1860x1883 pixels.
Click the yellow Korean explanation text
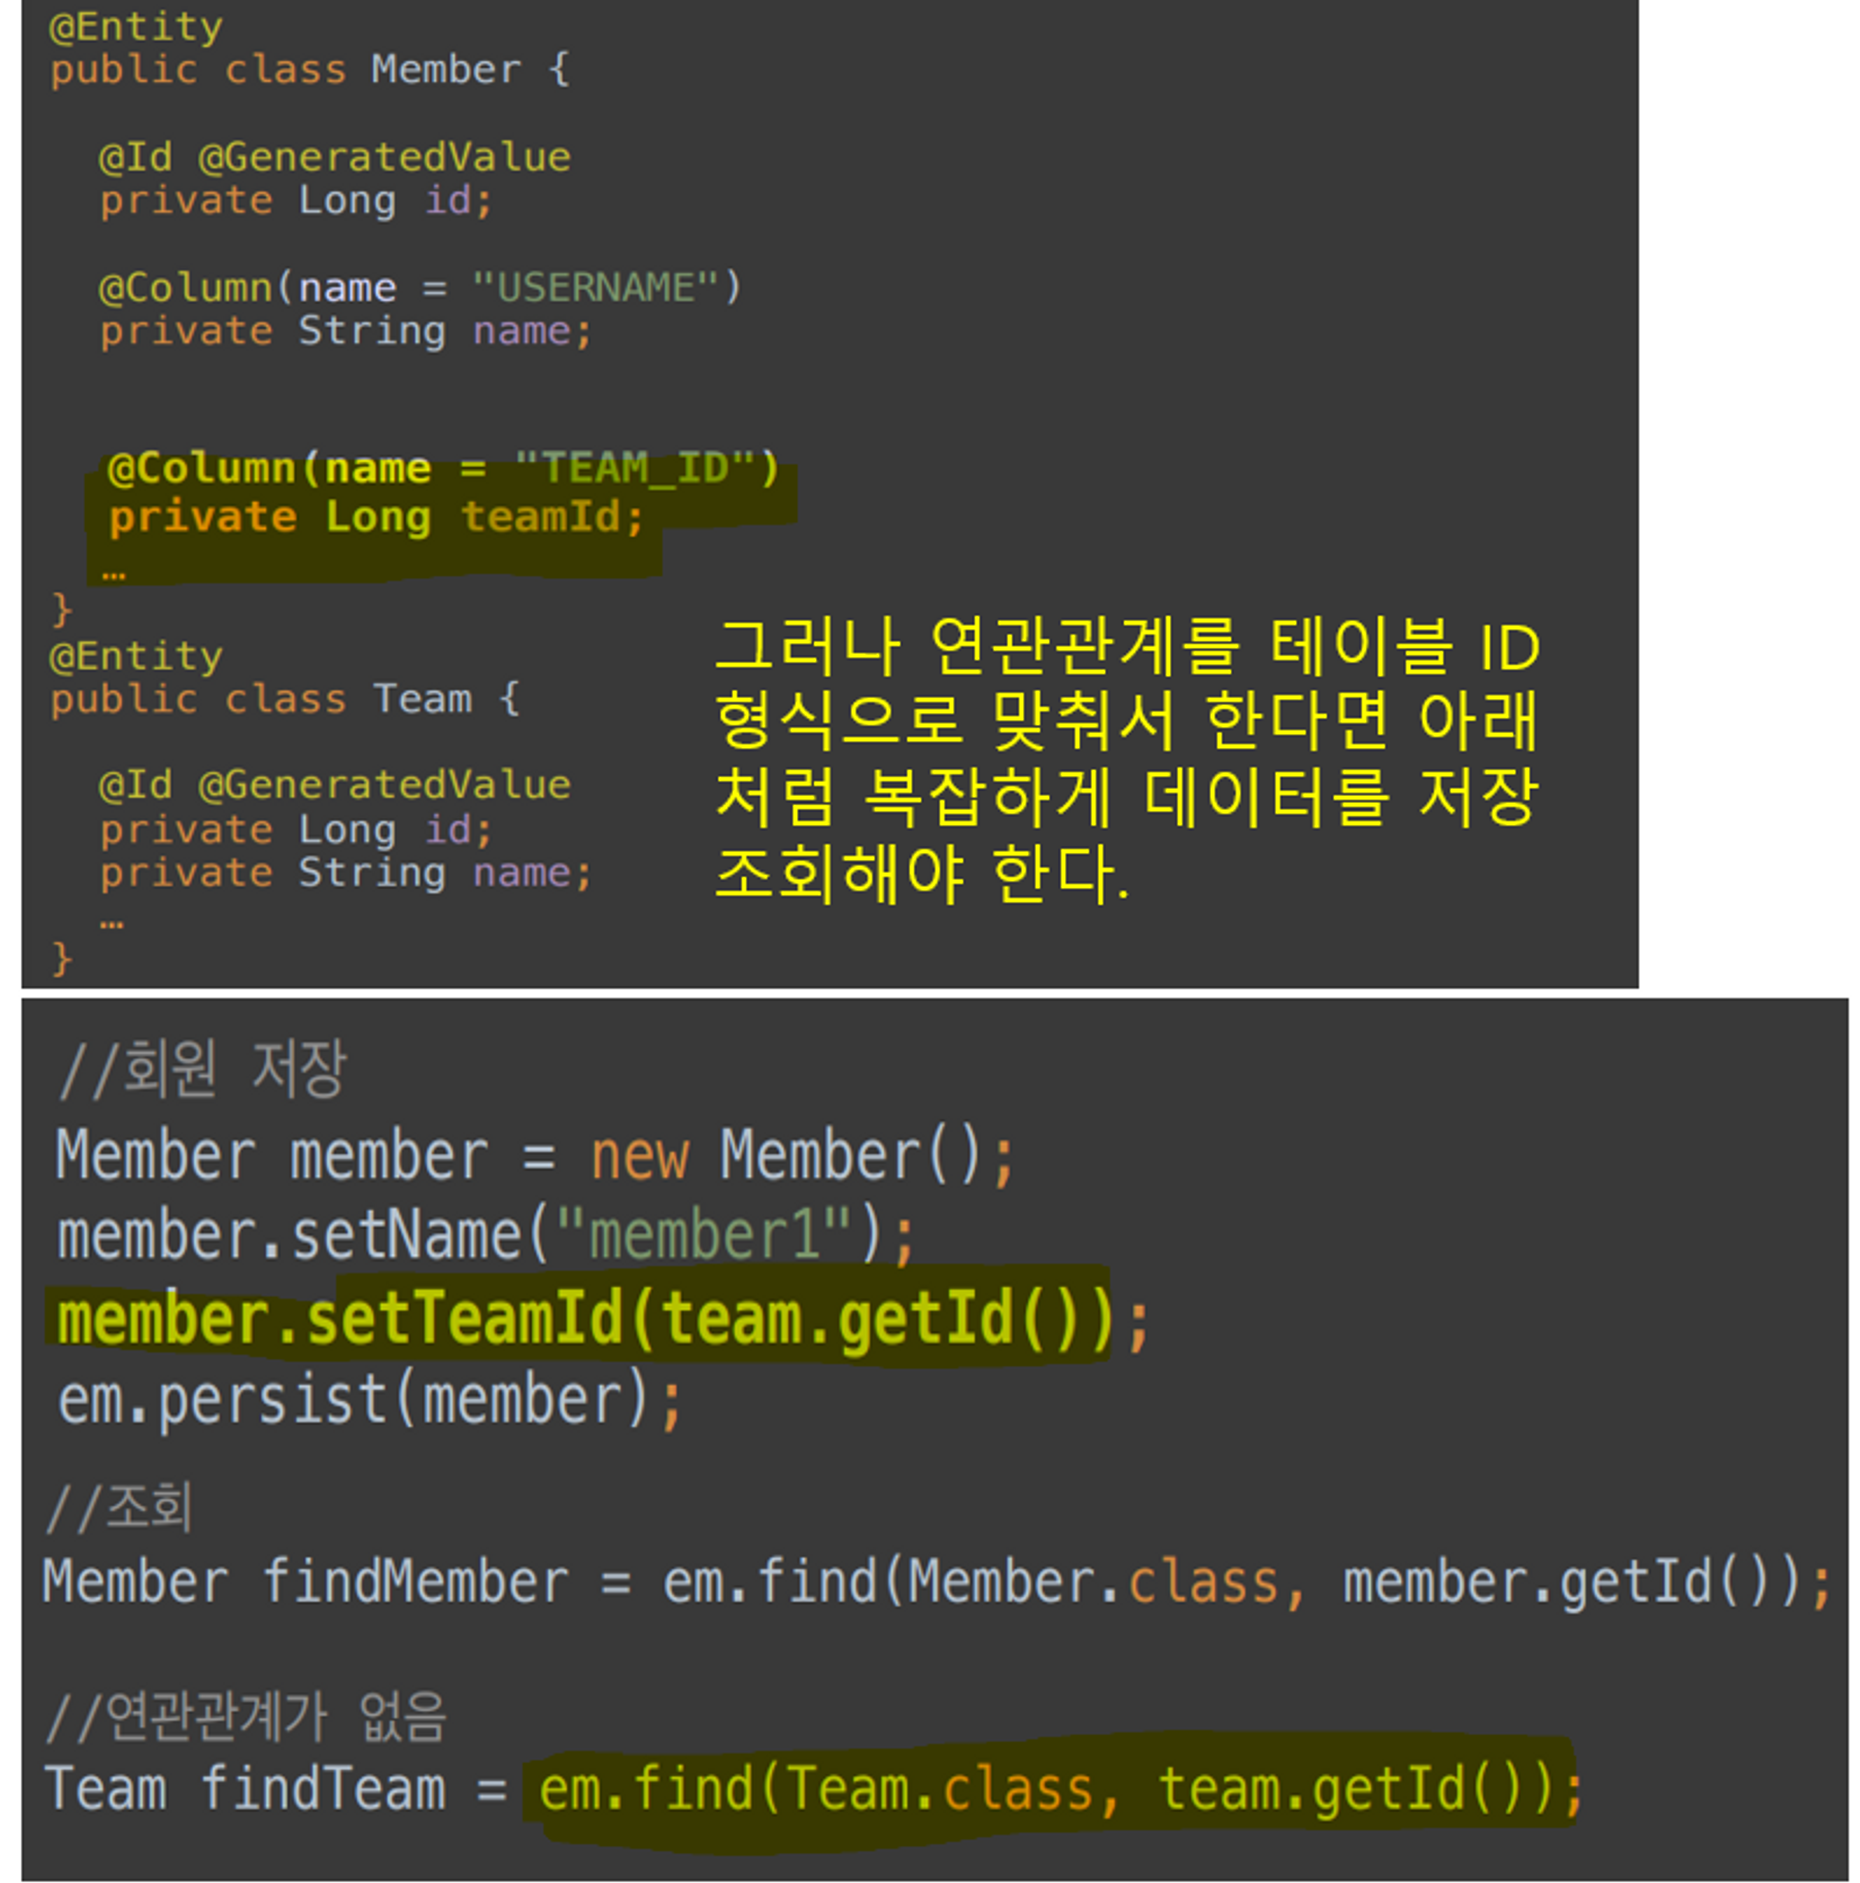click(x=1127, y=760)
